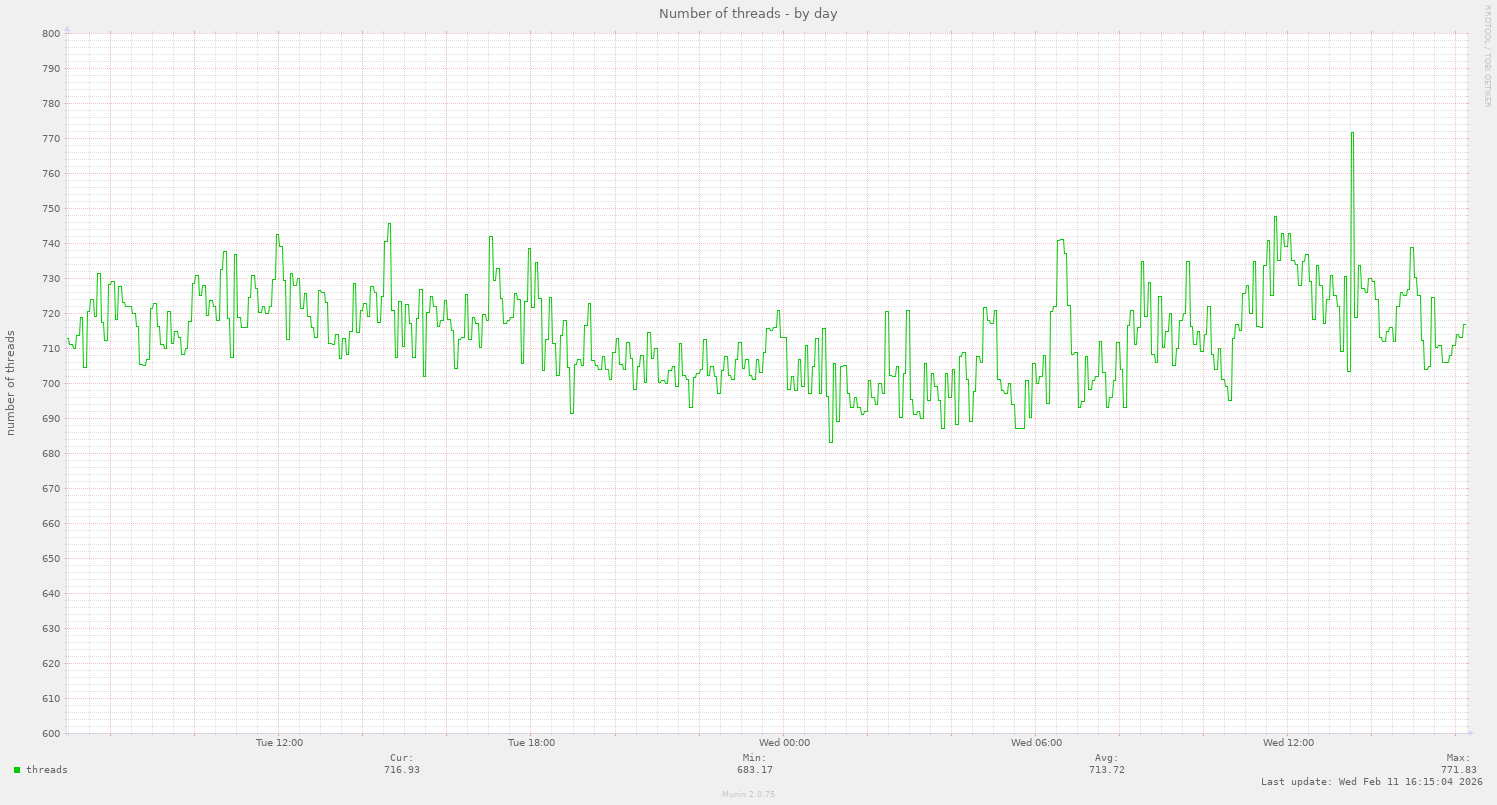Click the RRDTOOL / TOBI OETIKER watermark
Image resolution: width=1497 pixels, height=805 pixels.
1487,55
